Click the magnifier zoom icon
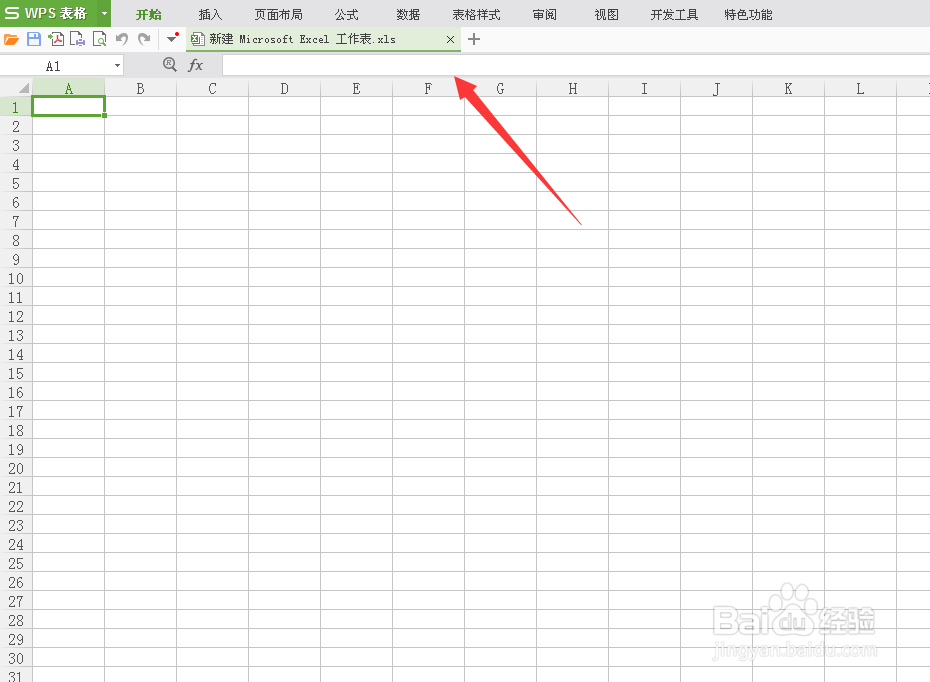The image size is (930, 682). (170, 64)
